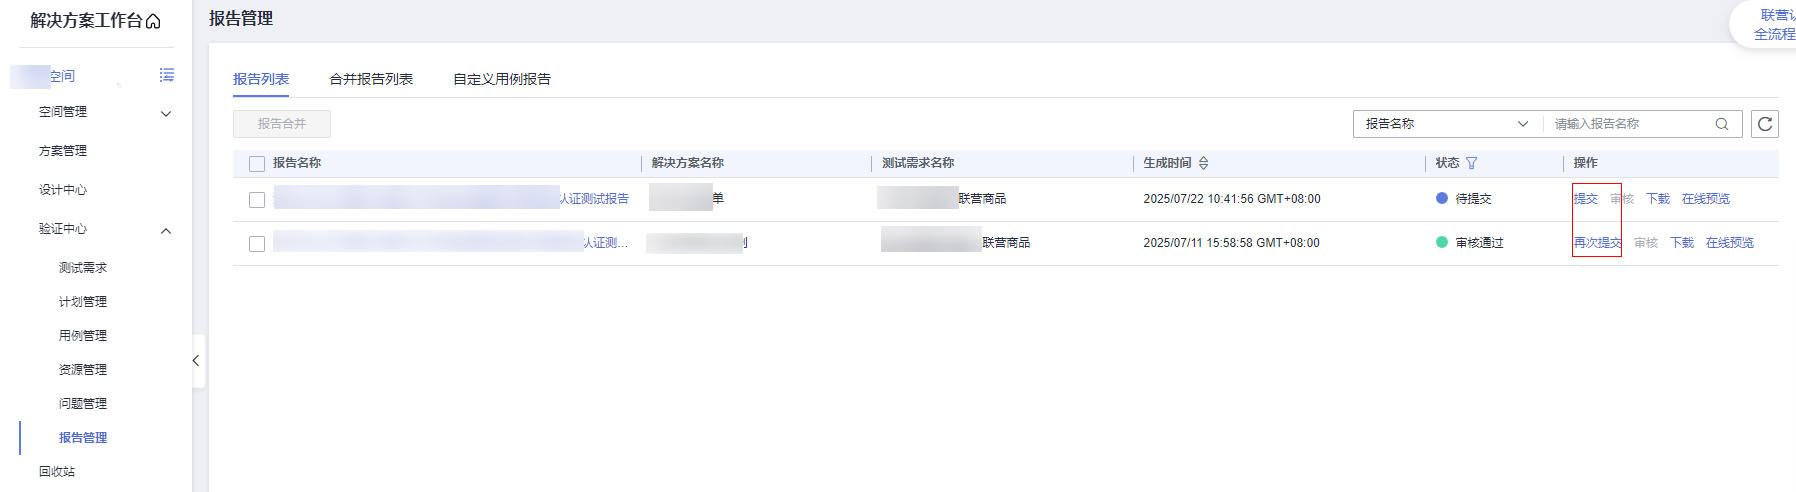This screenshot has width=1796, height=492.
Task: Open the 报告名称 search type dropdown
Action: (x=1445, y=124)
